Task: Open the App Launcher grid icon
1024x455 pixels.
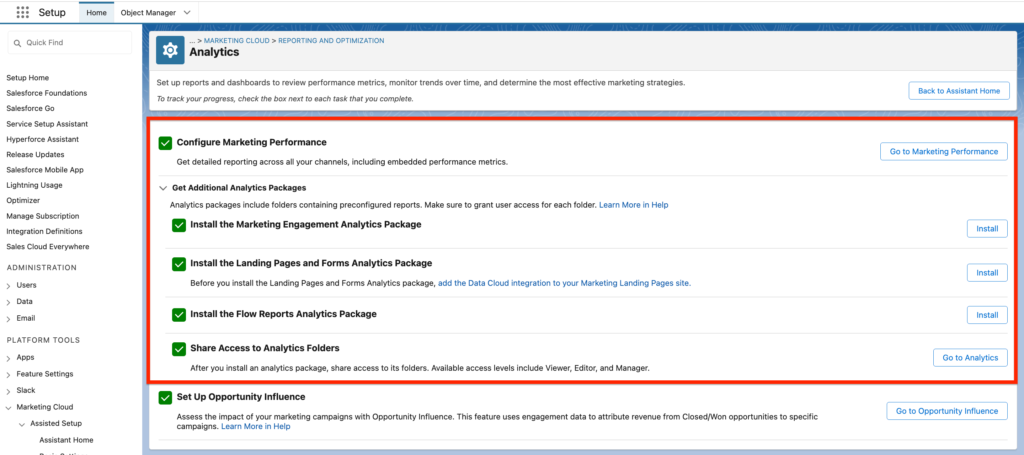Action: (x=23, y=12)
